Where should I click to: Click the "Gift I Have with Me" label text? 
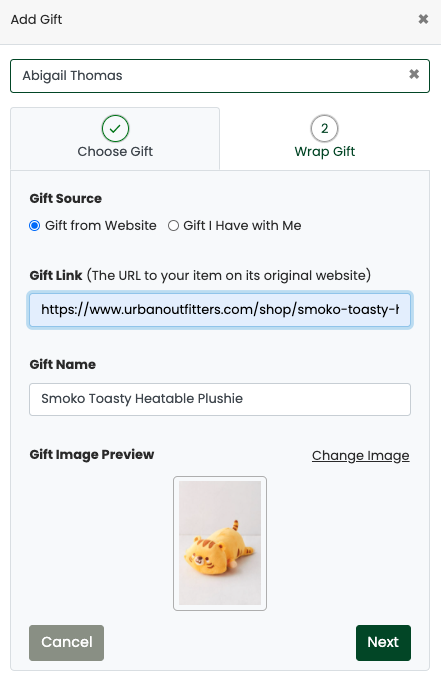point(242,225)
